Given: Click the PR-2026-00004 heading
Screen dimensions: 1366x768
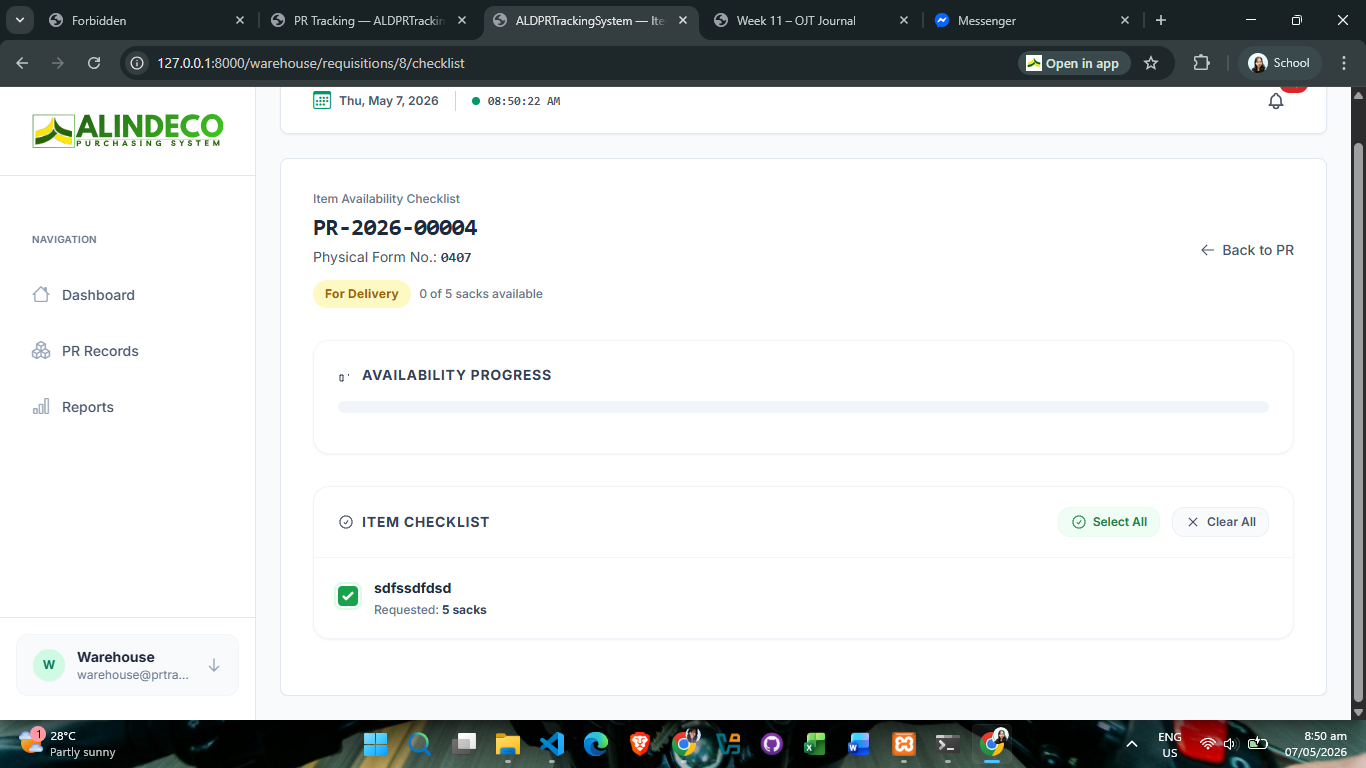Looking at the screenshot, I should (x=395, y=227).
